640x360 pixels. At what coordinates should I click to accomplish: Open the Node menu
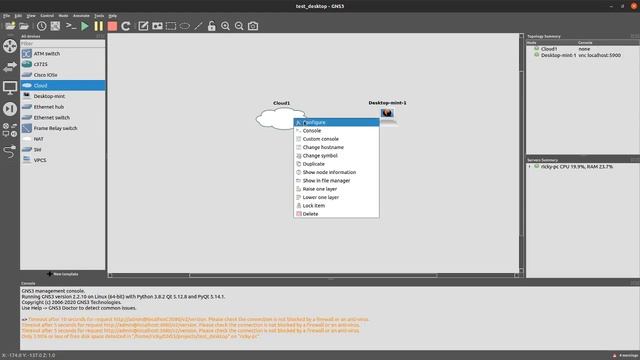click(63, 16)
